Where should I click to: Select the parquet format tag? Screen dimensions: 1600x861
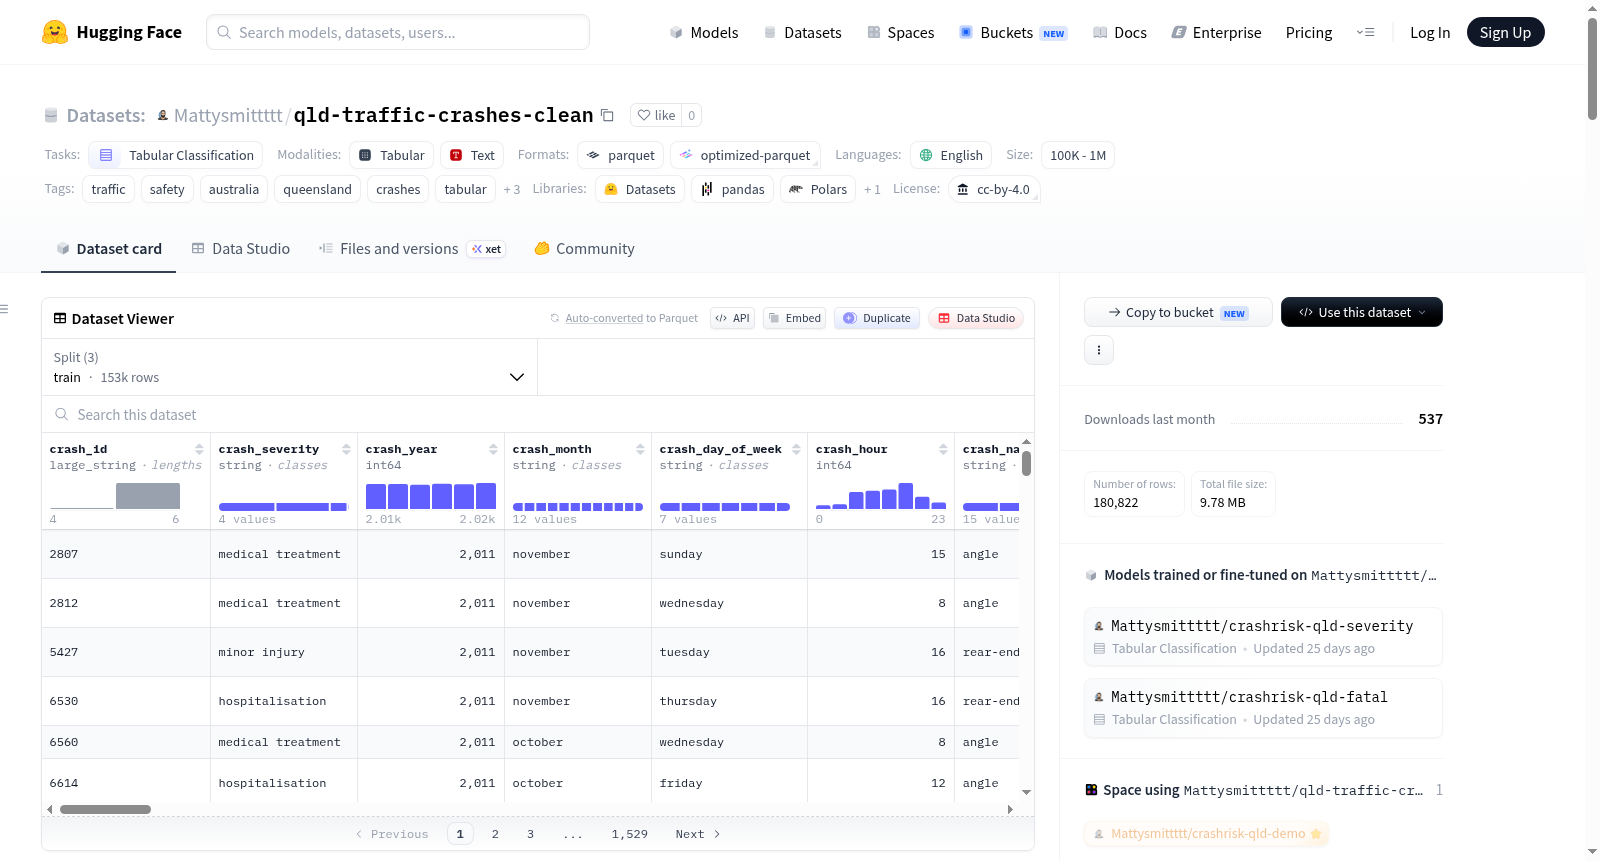621,155
